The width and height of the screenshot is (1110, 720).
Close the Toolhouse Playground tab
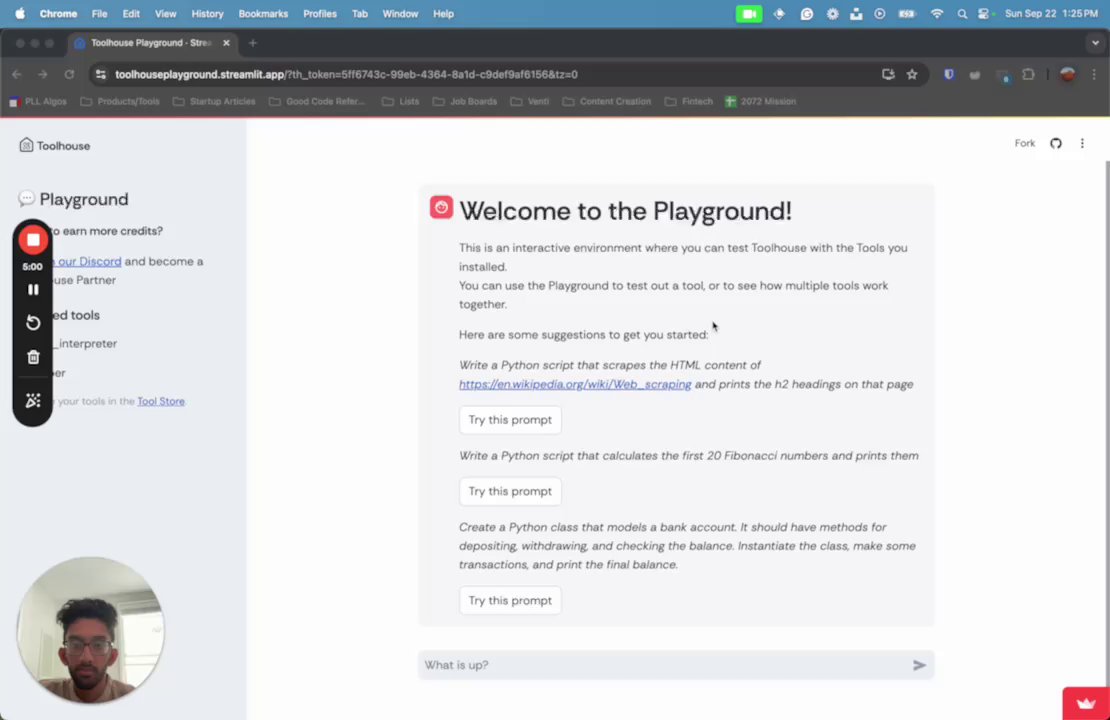click(226, 43)
